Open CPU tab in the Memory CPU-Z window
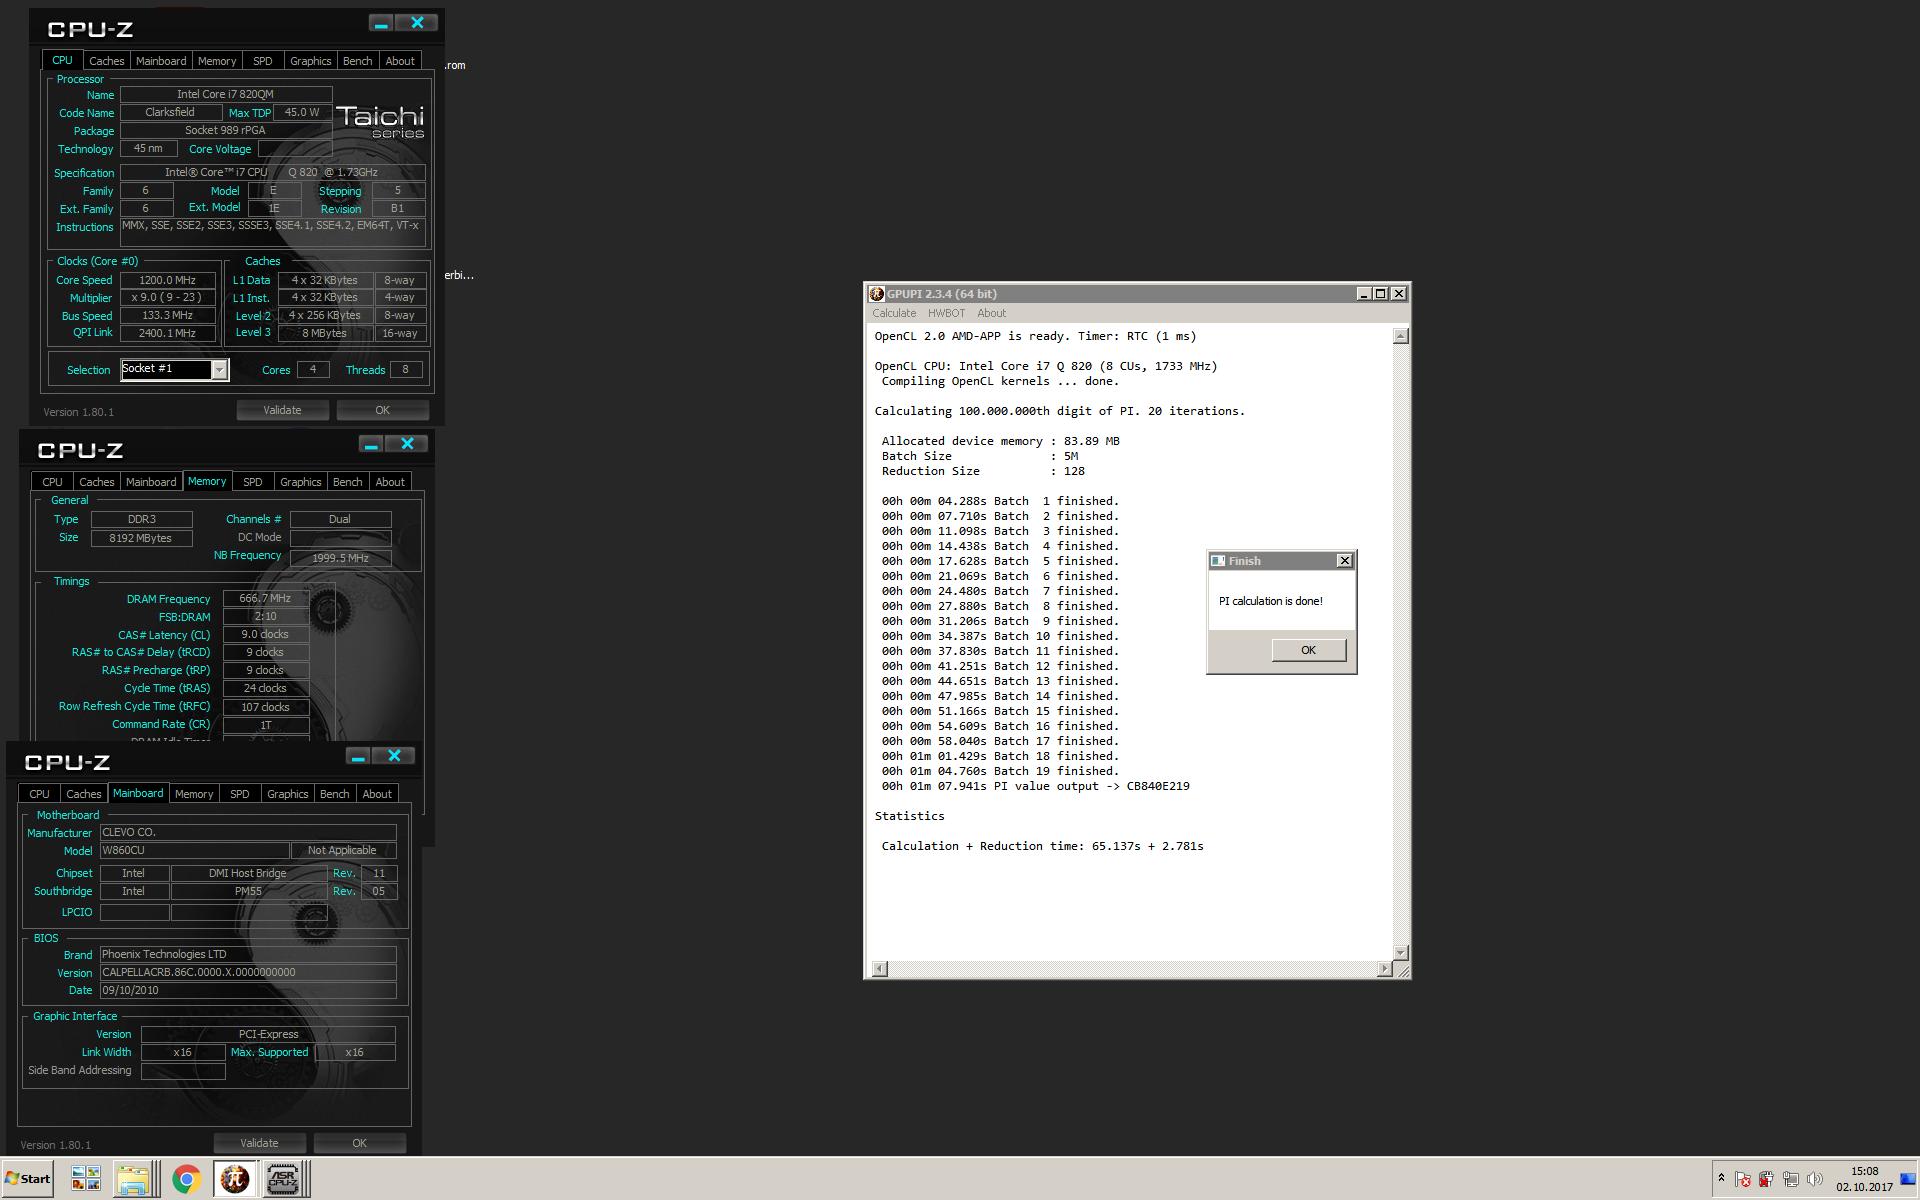The height and width of the screenshot is (1200, 1920). click(52, 482)
